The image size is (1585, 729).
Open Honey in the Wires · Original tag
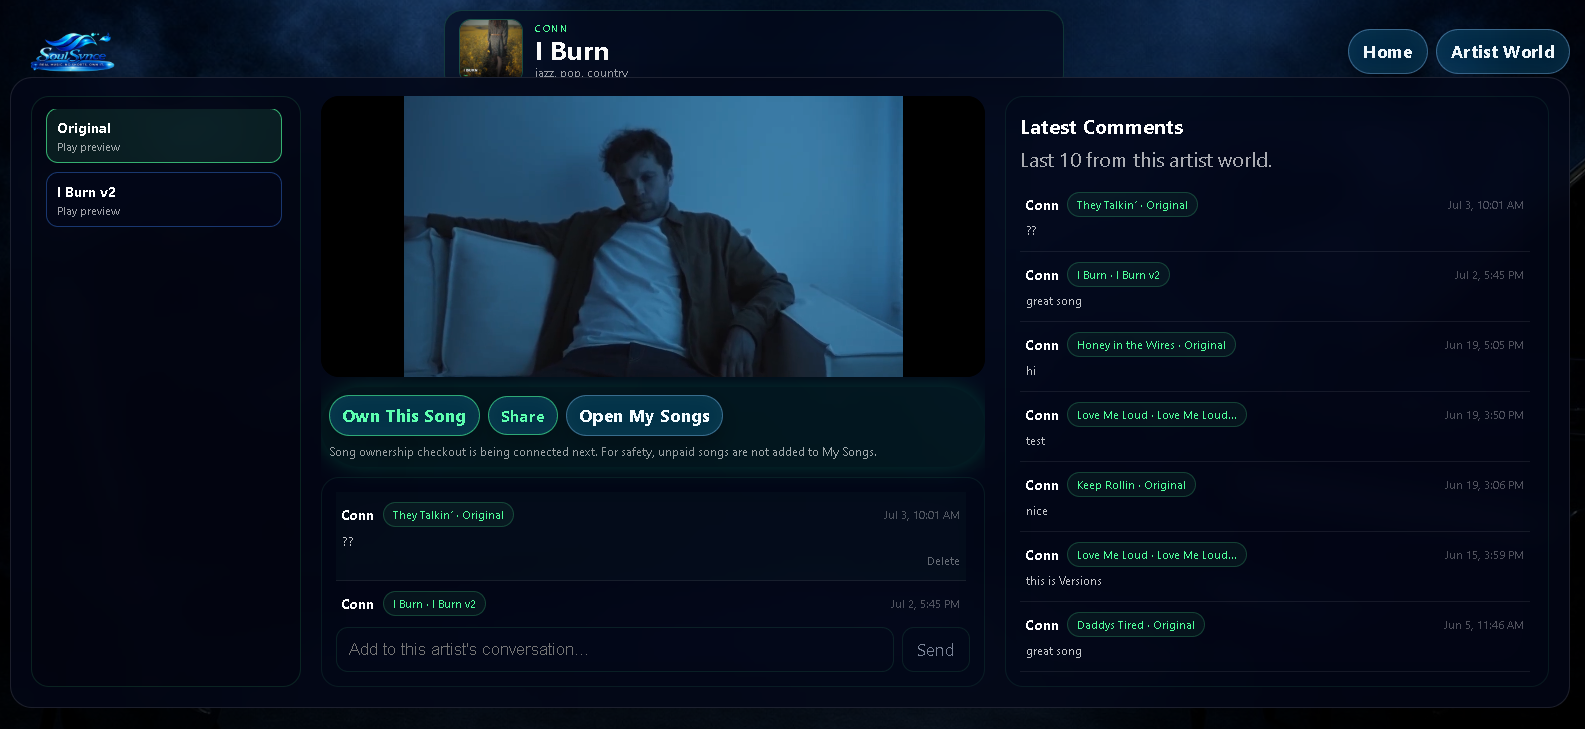(x=1151, y=345)
